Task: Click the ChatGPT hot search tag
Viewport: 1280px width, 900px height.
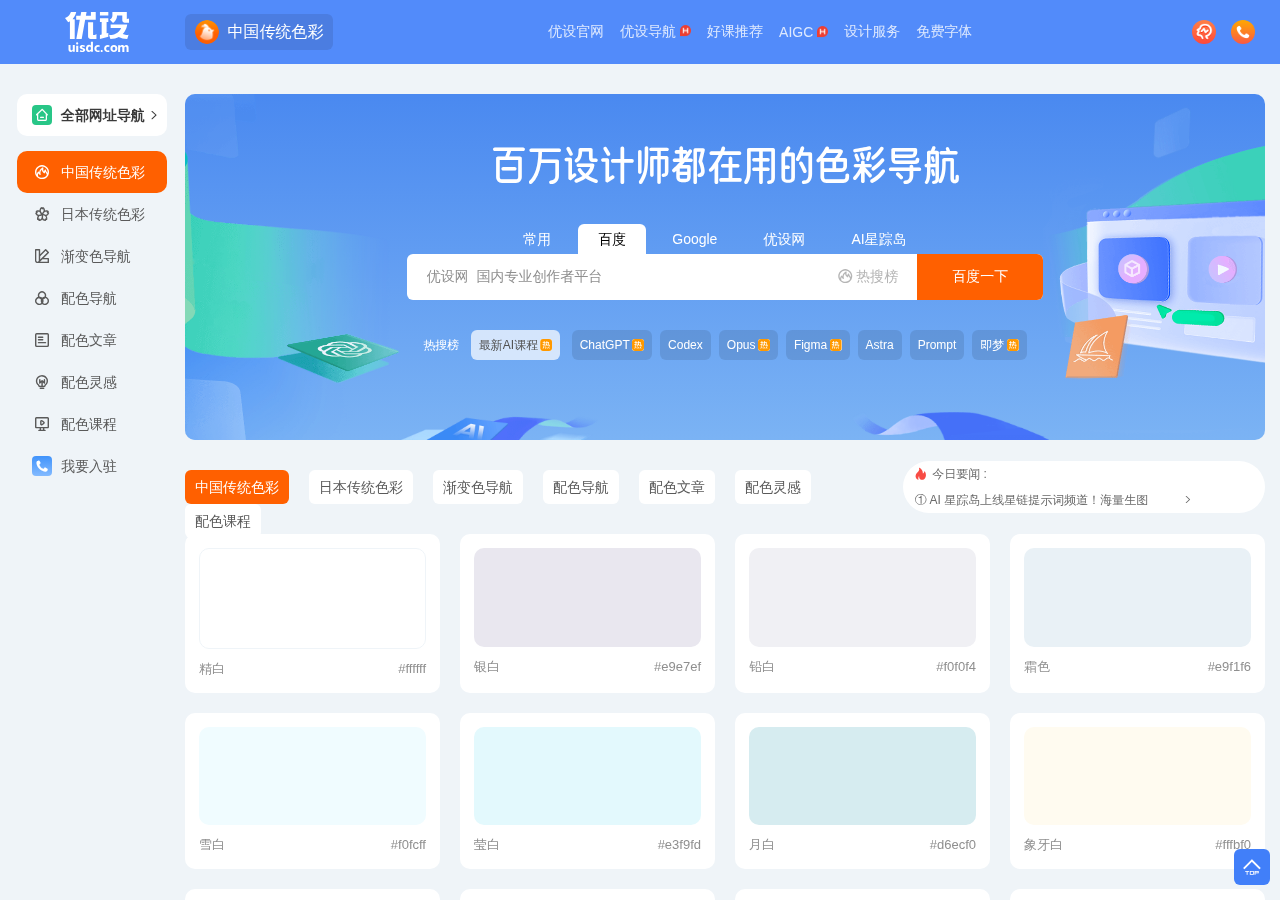Action: coord(612,345)
